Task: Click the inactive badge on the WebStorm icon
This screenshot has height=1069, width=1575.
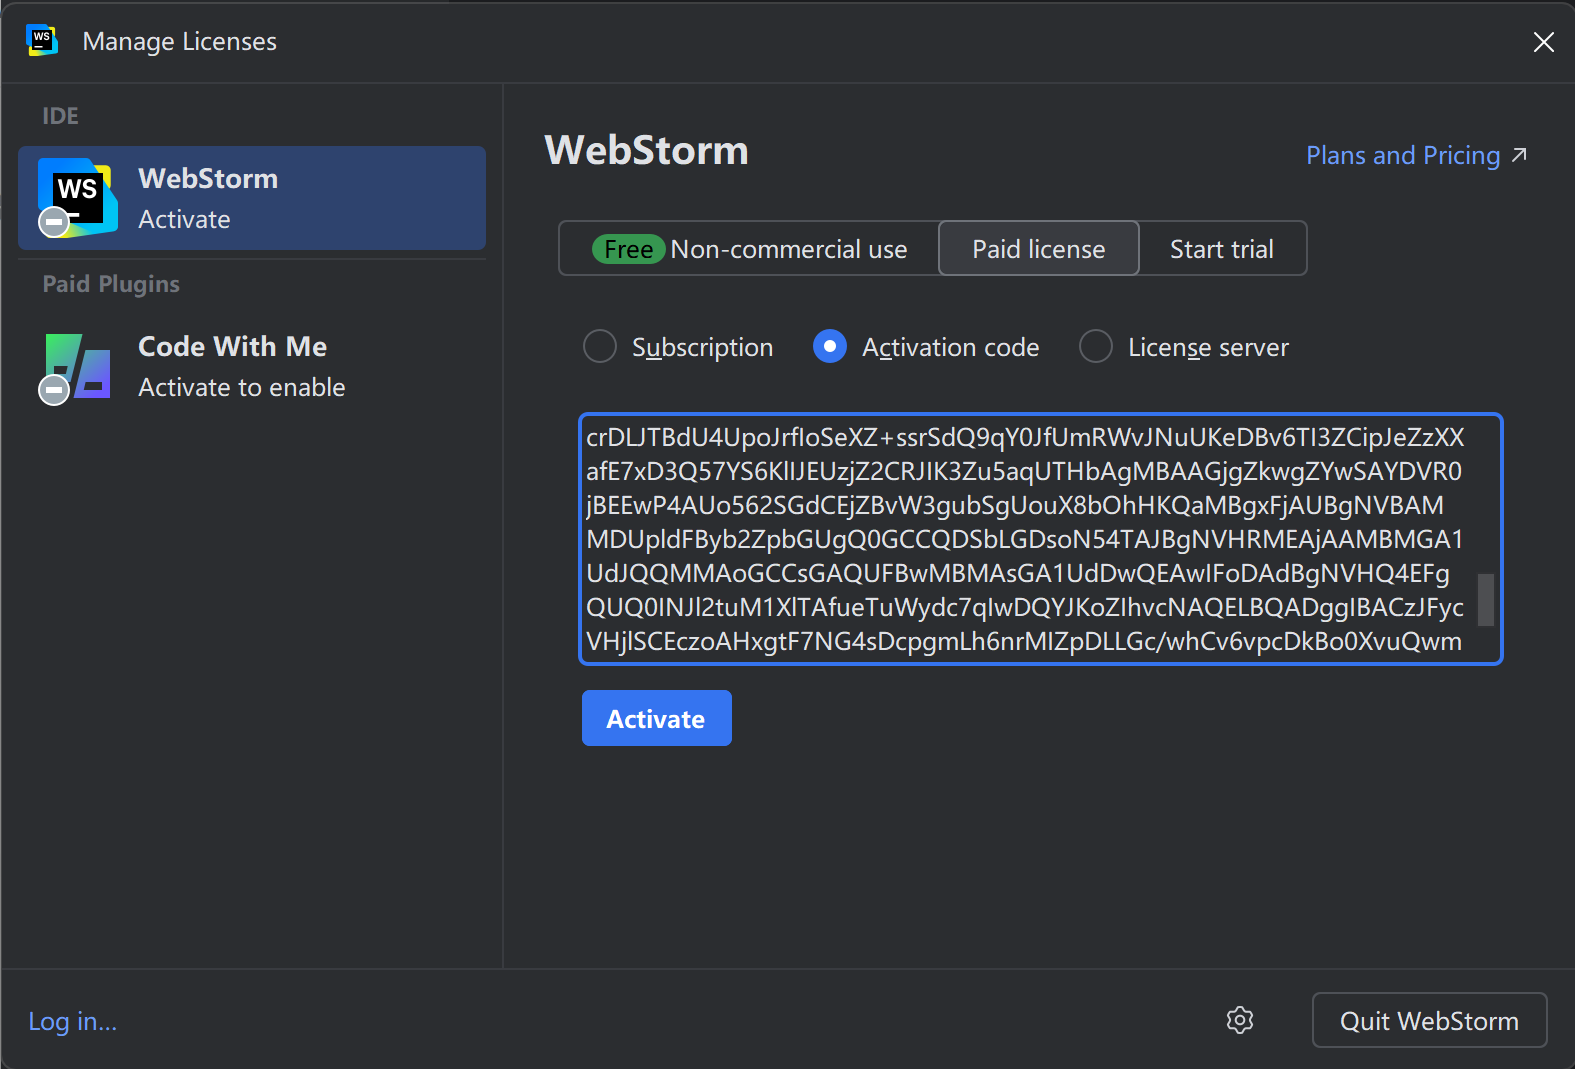Action: tap(54, 221)
